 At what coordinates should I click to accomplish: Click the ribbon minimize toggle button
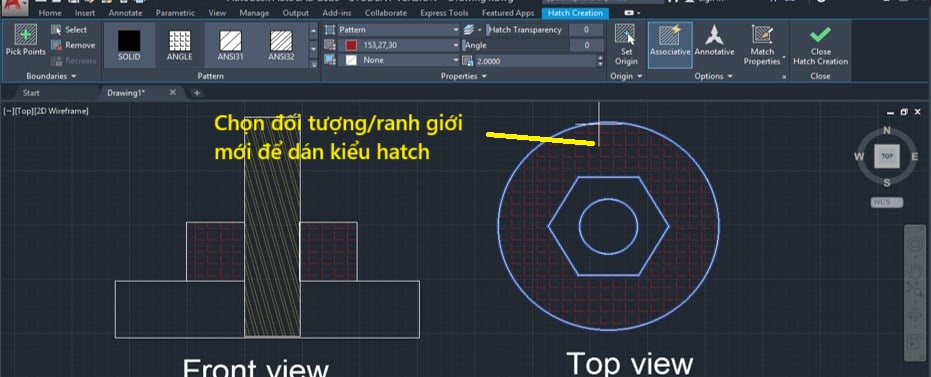[x=629, y=12]
